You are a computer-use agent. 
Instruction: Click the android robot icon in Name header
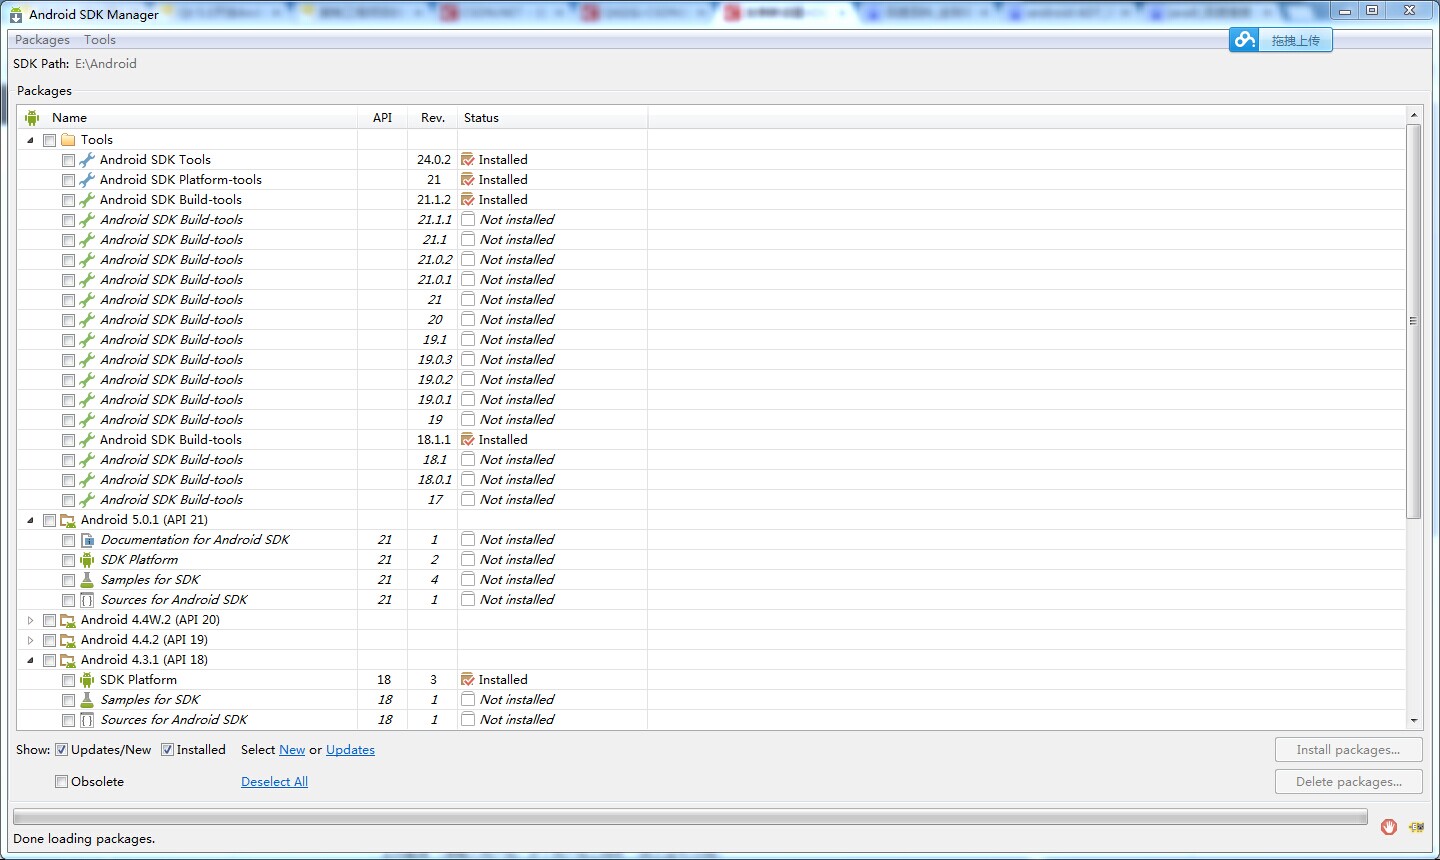[32, 118]
